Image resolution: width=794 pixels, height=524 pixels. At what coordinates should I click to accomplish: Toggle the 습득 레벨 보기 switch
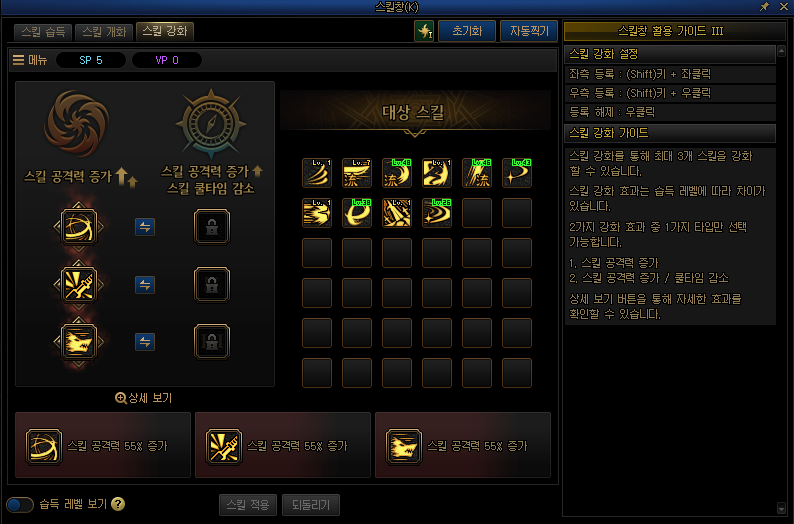(20, 504)
